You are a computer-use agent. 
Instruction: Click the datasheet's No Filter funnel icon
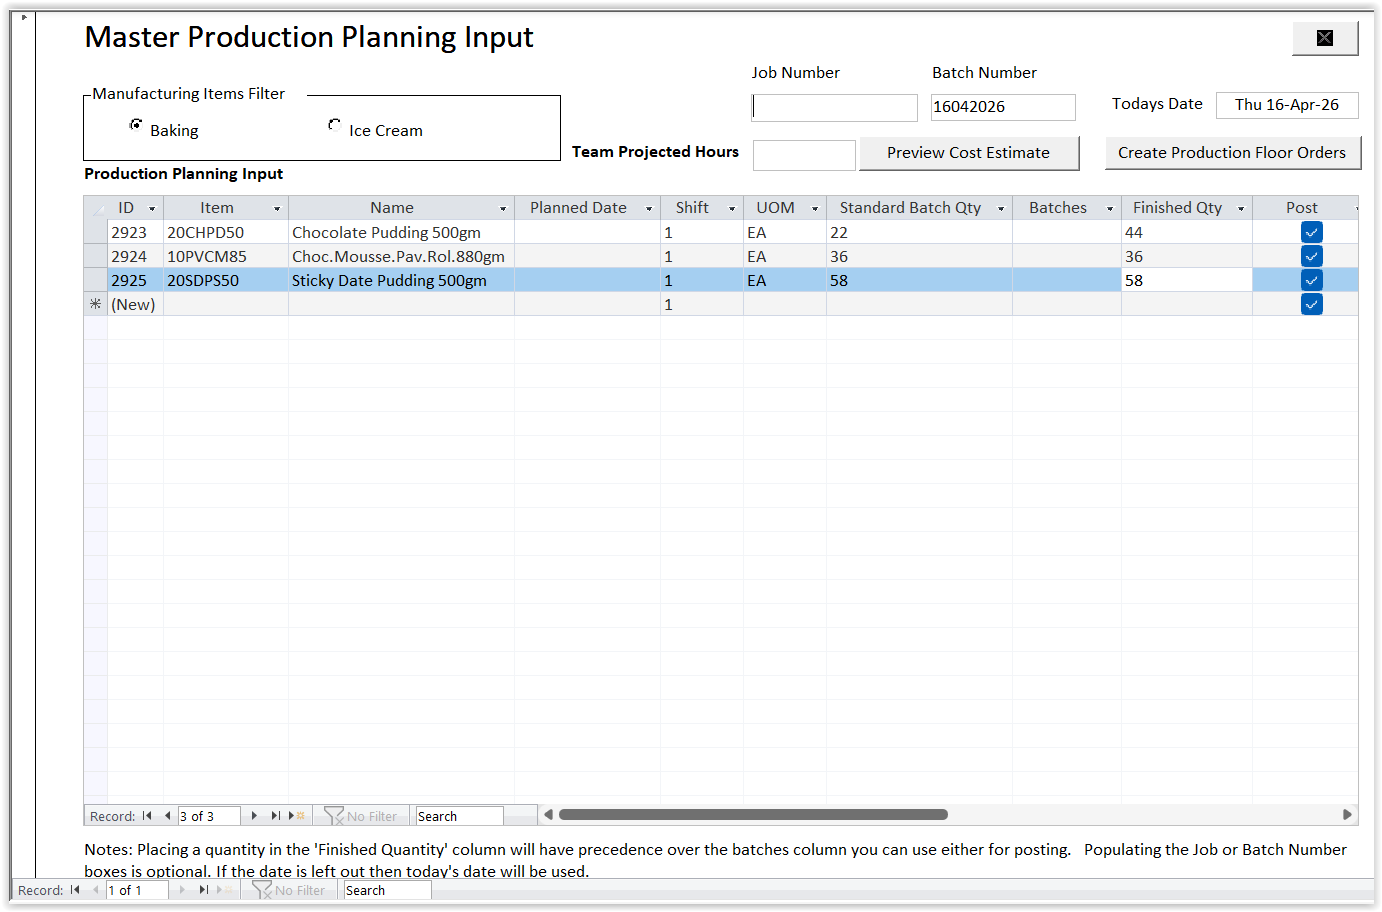click(x=334, y=816)
